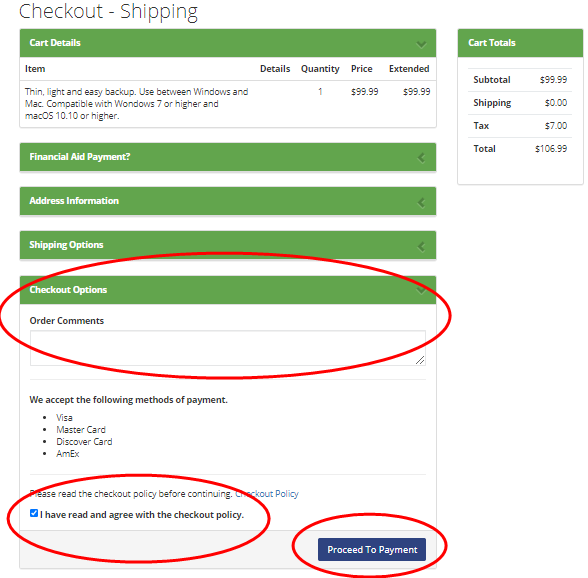The width and height of the screenshot is (588, 578).
Task: Collapse the Cart Details chevron icon
Action: (x=421, y=45)
